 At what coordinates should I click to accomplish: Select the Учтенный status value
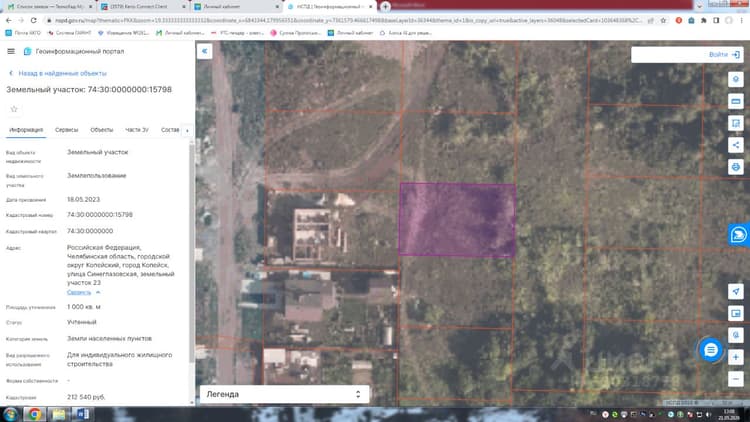pyautogui.click(x=81, y=322)
